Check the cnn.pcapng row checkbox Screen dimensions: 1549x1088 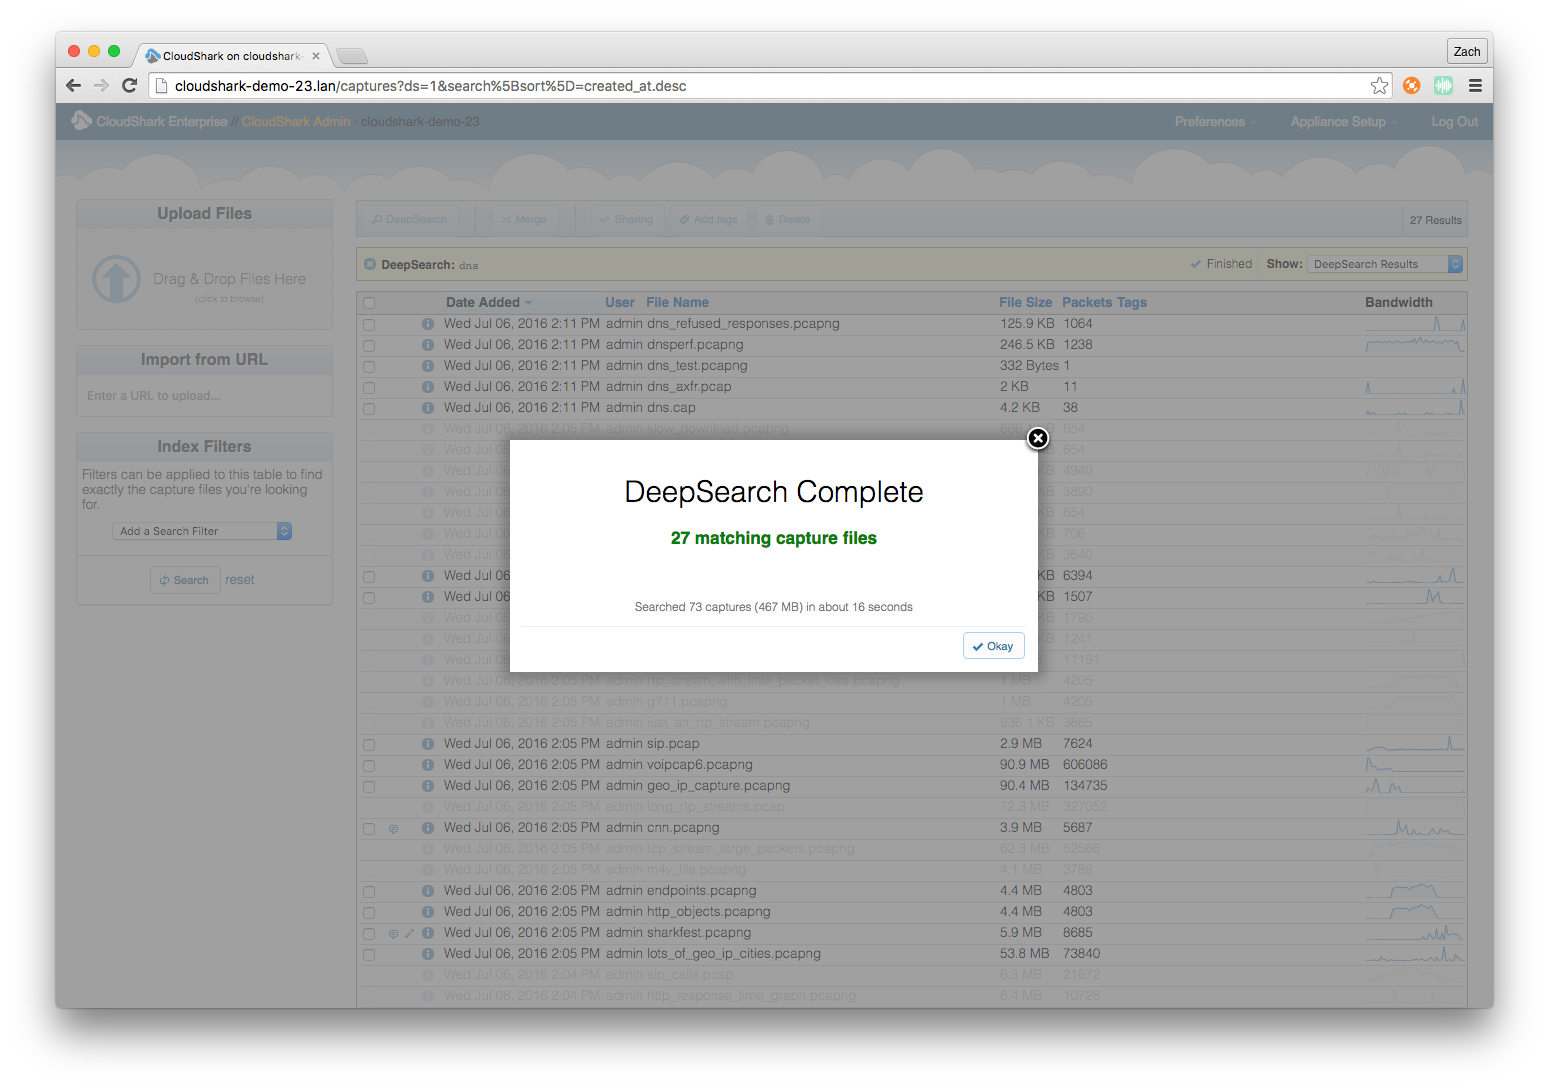point(369,829)
